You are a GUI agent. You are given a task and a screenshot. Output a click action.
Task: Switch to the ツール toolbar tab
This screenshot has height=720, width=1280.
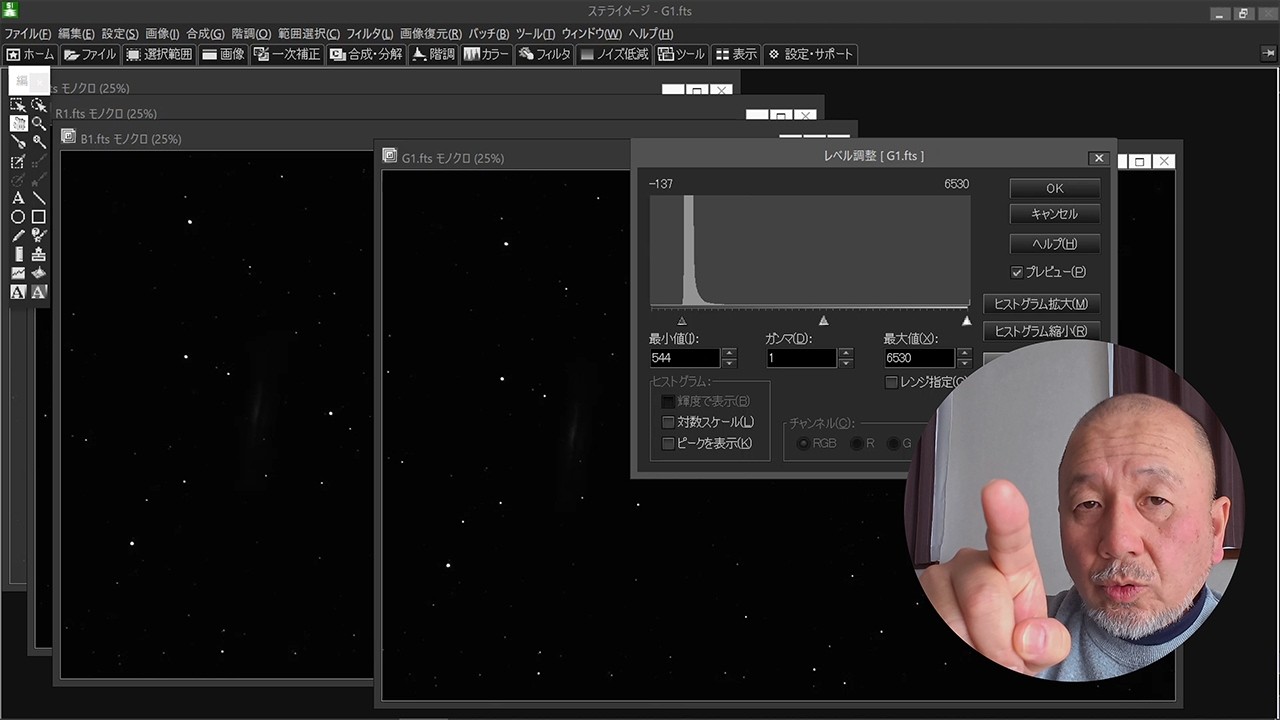coord(681,54)
